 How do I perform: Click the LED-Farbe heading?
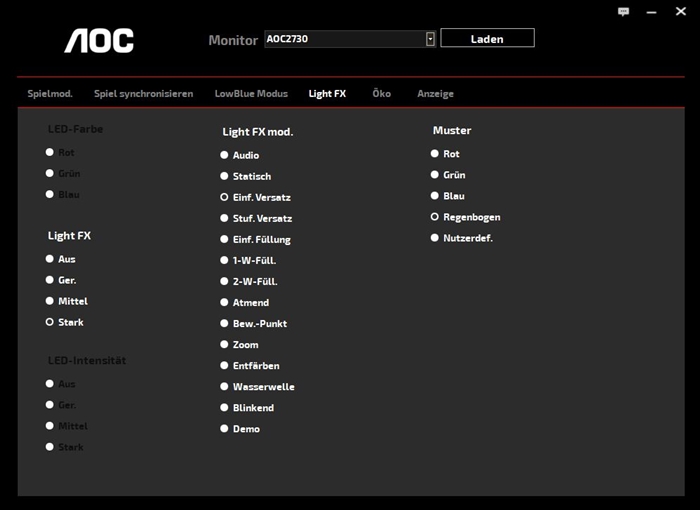pyautogui.click(x=75, y=129)
